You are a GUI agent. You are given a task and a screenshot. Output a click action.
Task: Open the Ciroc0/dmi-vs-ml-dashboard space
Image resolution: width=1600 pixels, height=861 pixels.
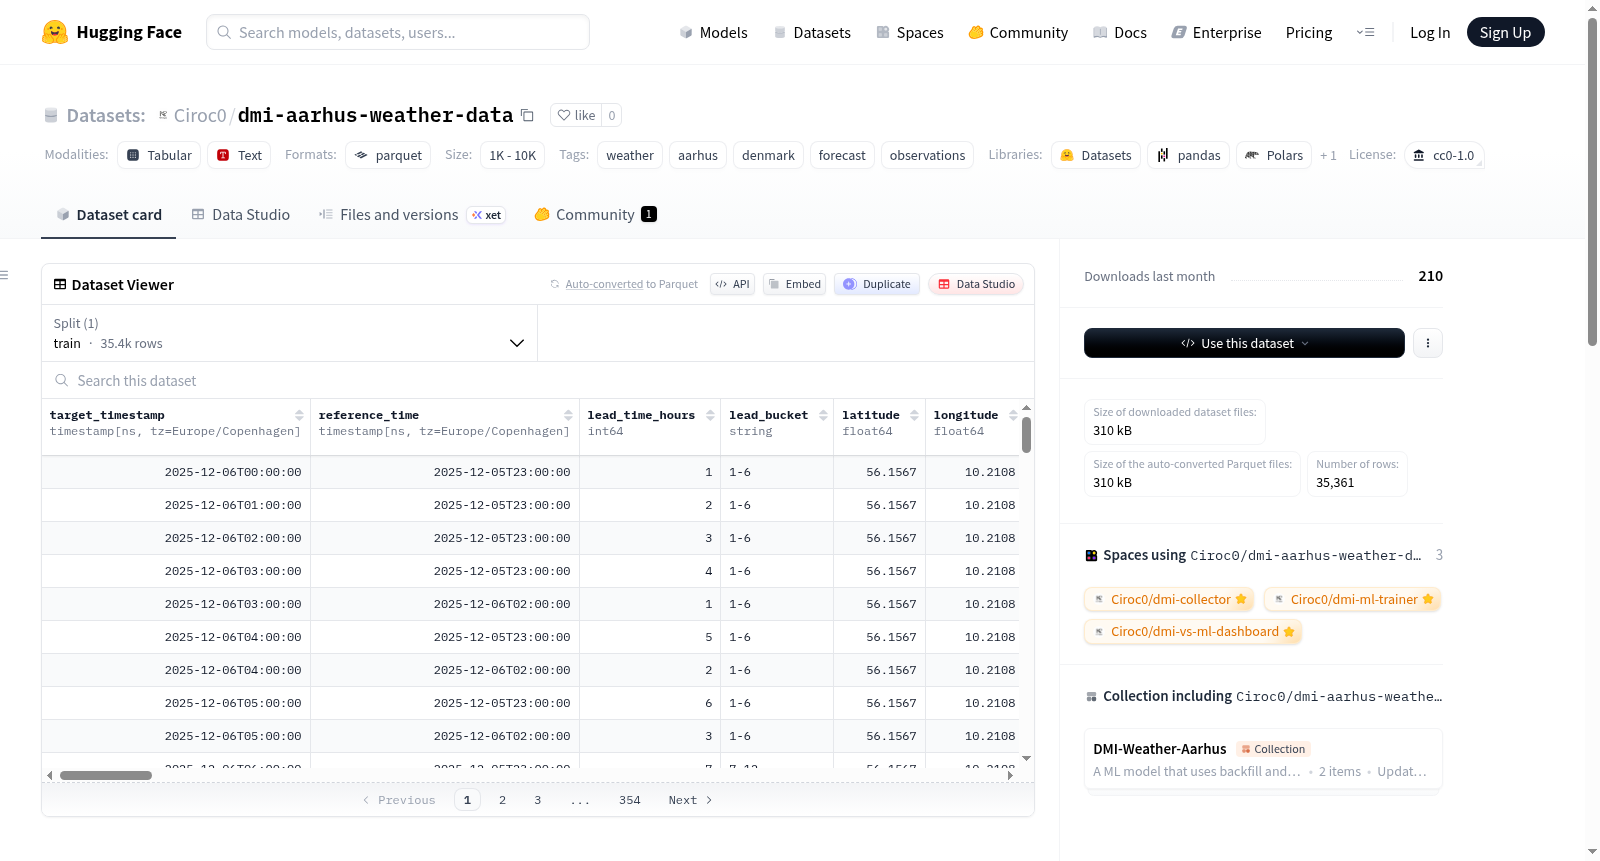[x=1193, y=631]
